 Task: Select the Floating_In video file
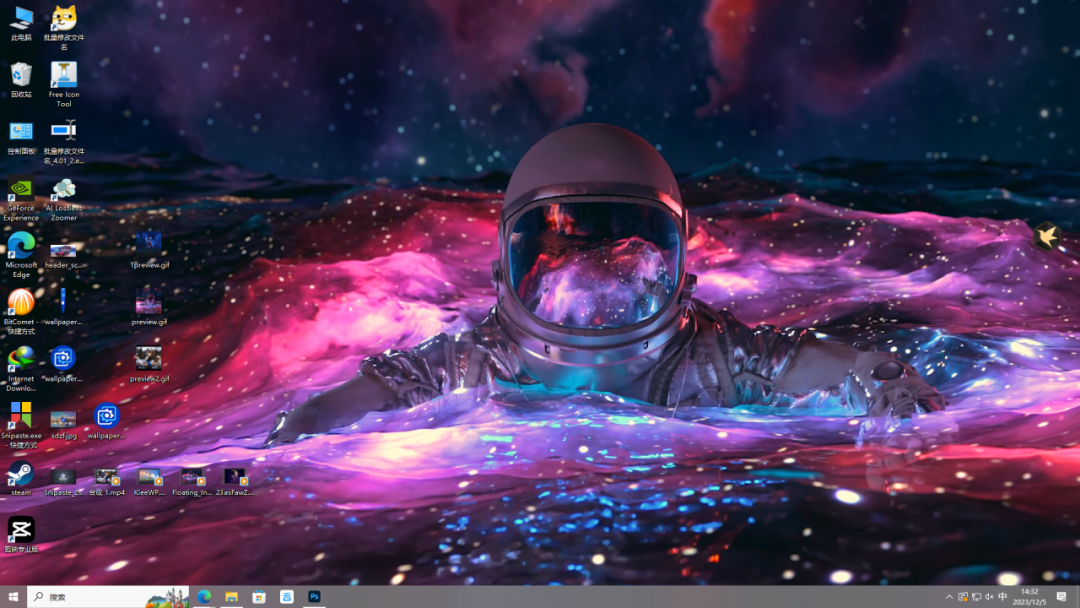[192, 482]
